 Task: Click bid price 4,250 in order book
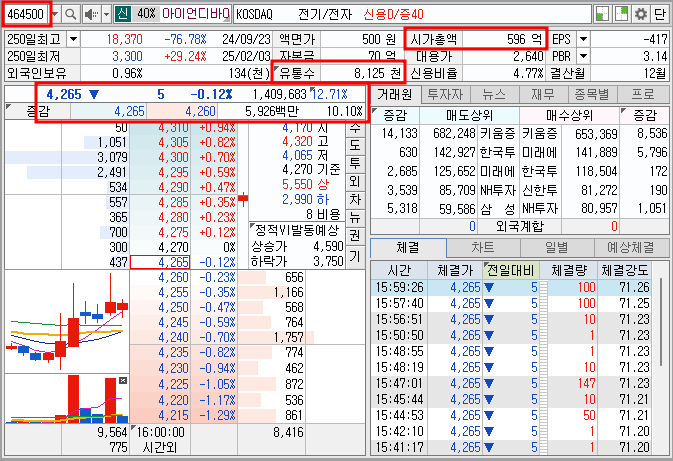pos(173,307)
